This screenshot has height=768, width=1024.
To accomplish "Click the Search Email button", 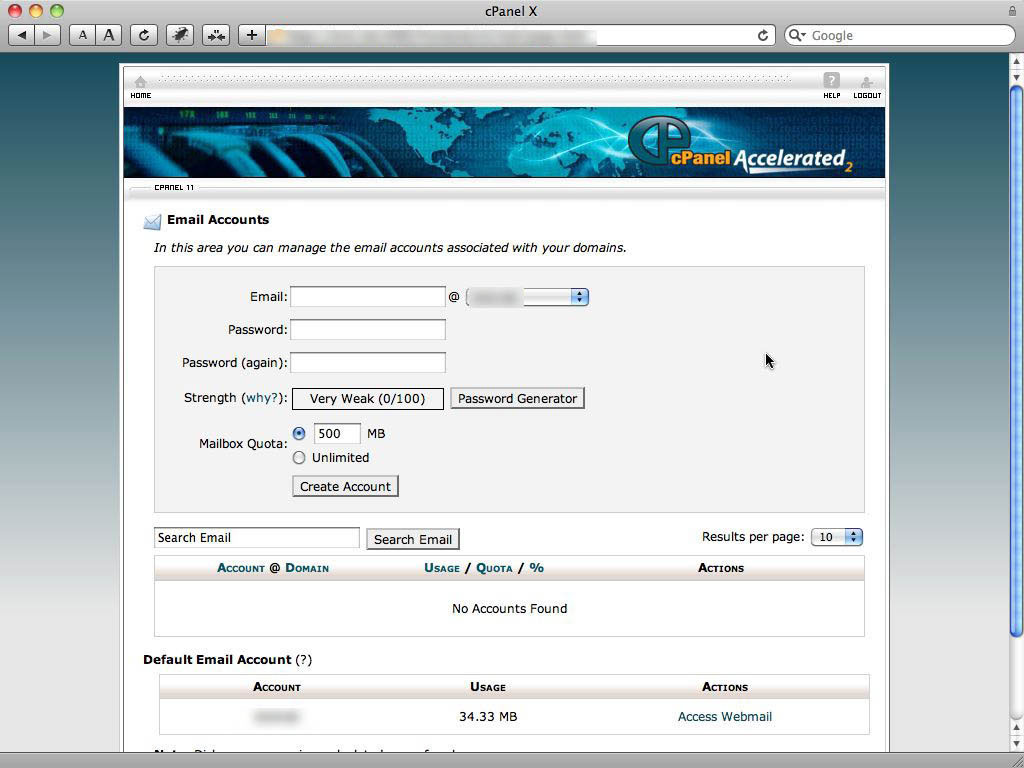I will tap(412, 538).
